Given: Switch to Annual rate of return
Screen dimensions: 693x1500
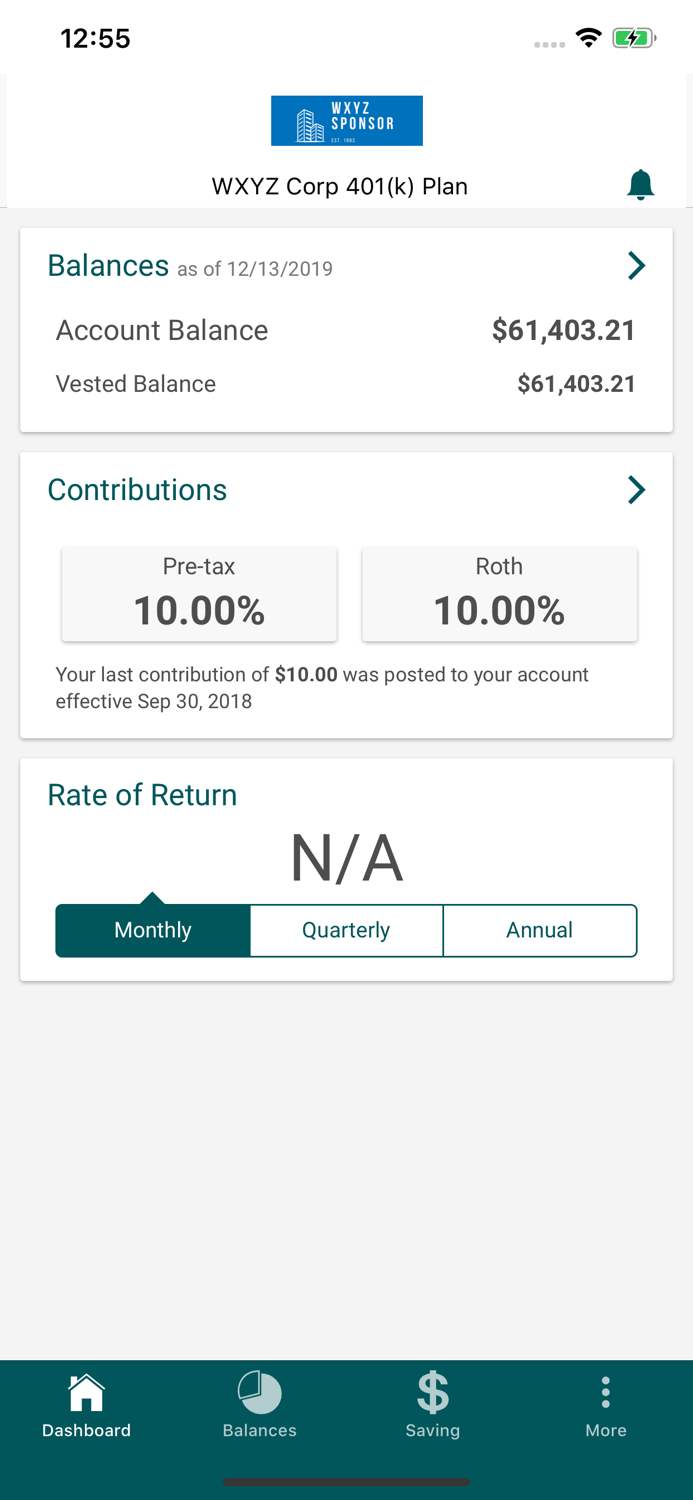Looking at the screenshot, I should (539, 930).
